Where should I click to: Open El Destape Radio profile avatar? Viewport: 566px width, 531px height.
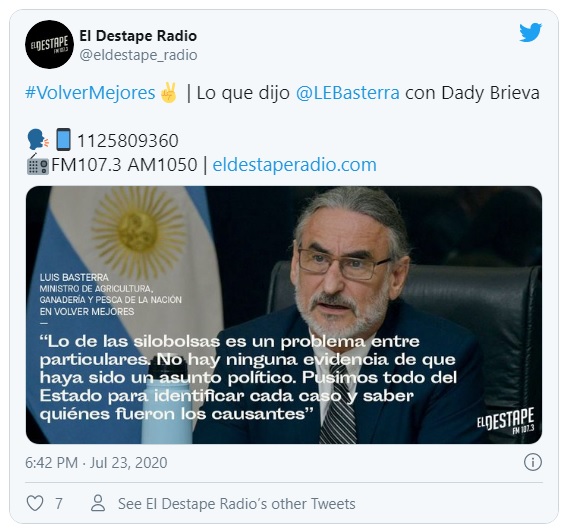pyautogui.click(x=49, y=44)
